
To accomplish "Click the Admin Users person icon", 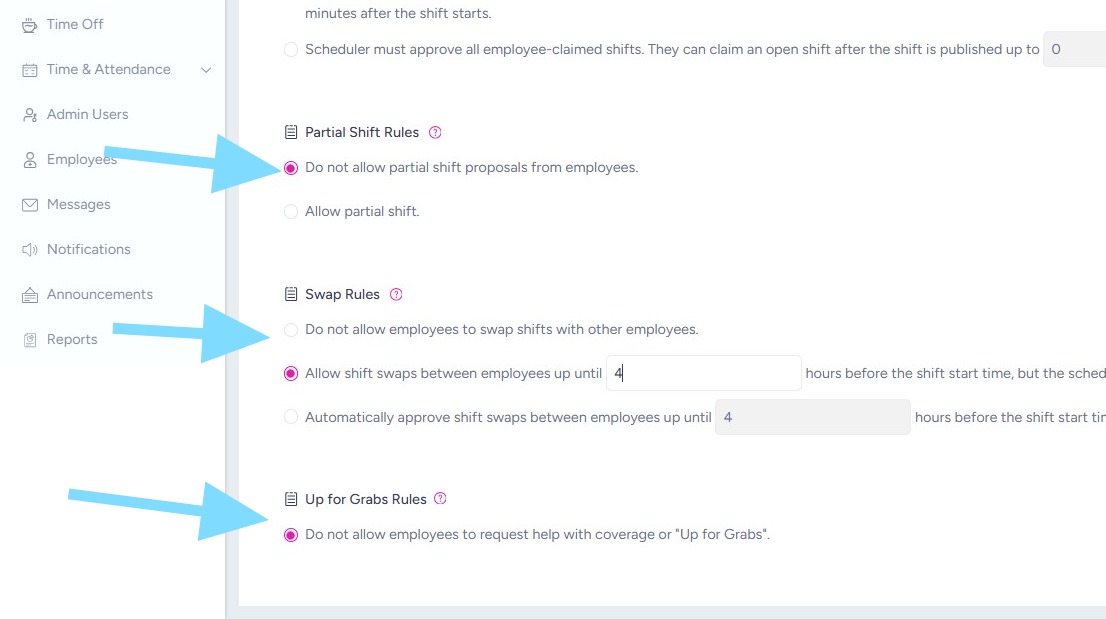I will pyautogui.click(x=29, y=115).
